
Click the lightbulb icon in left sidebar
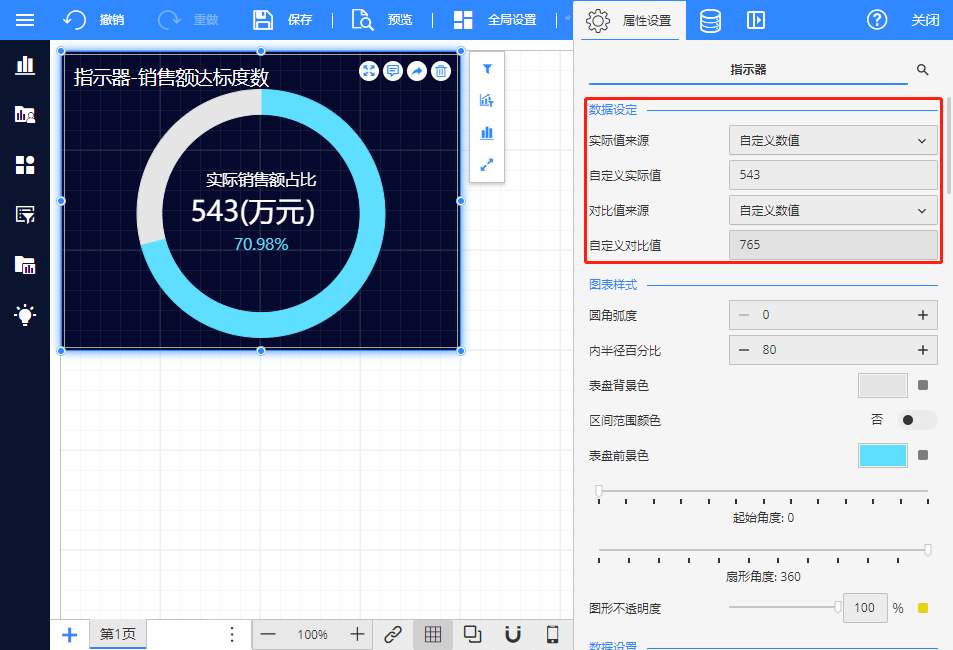click(25, 315)
